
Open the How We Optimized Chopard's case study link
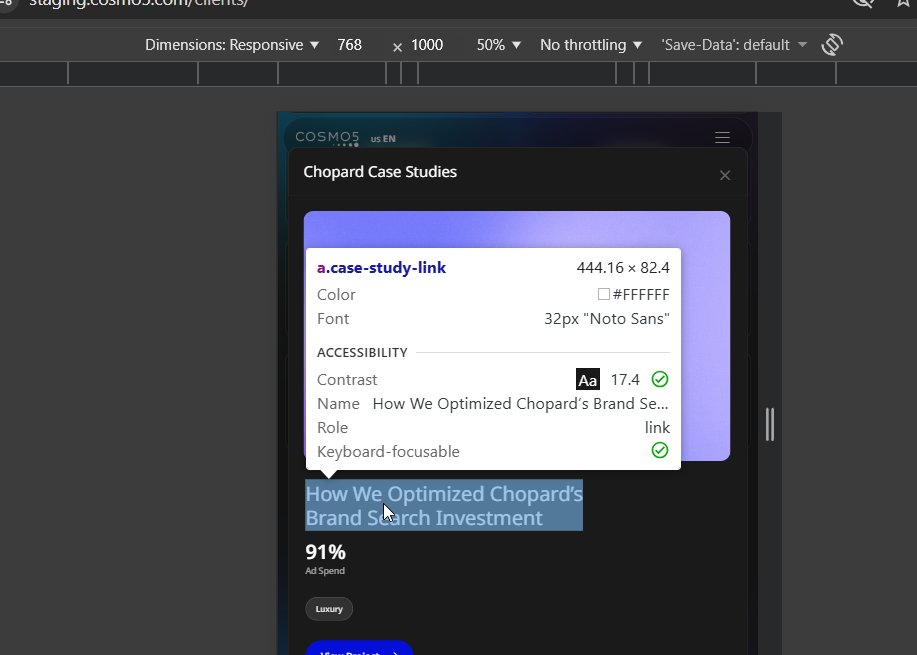(444, 506)
